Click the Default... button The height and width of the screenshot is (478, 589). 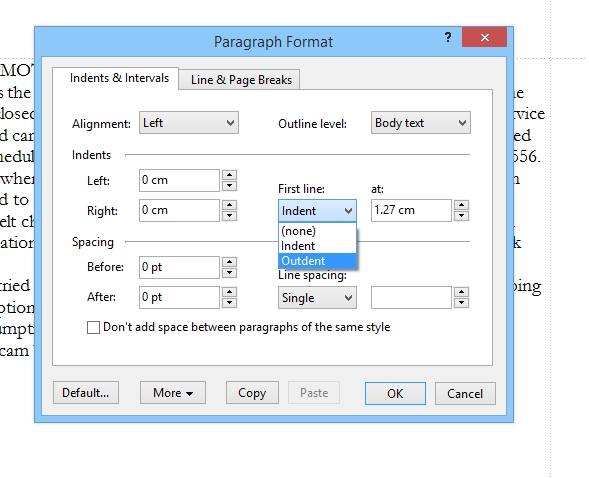click(86, 393)
